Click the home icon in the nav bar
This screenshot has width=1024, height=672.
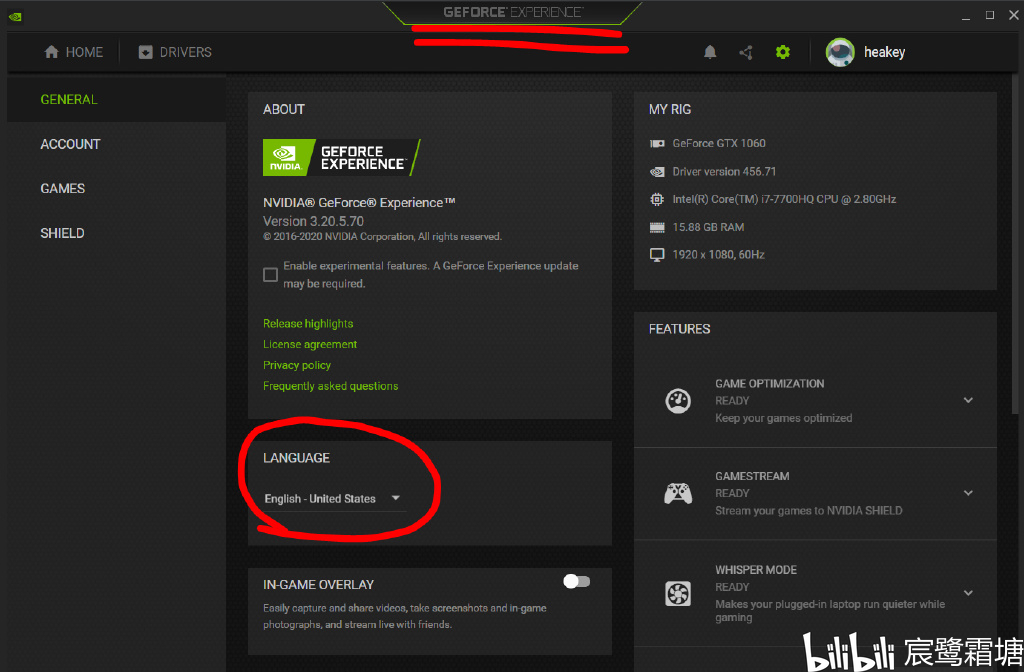pyautogui.click(x=52, y=52)
